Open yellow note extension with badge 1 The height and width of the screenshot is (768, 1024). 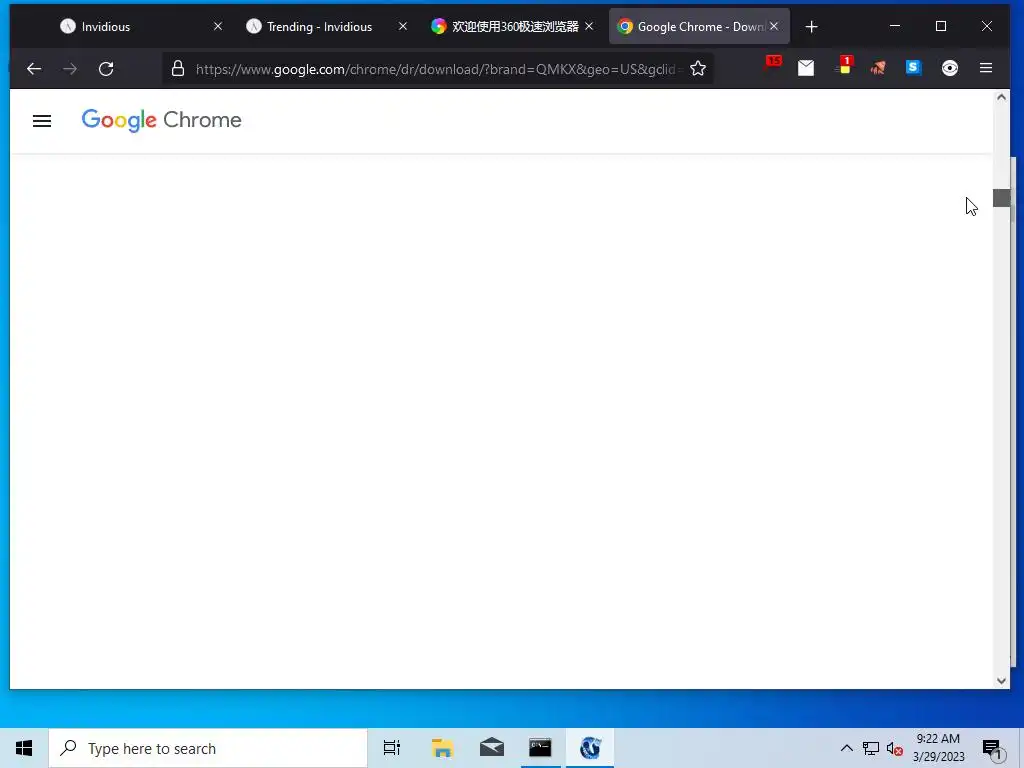(x=843, y=66)
